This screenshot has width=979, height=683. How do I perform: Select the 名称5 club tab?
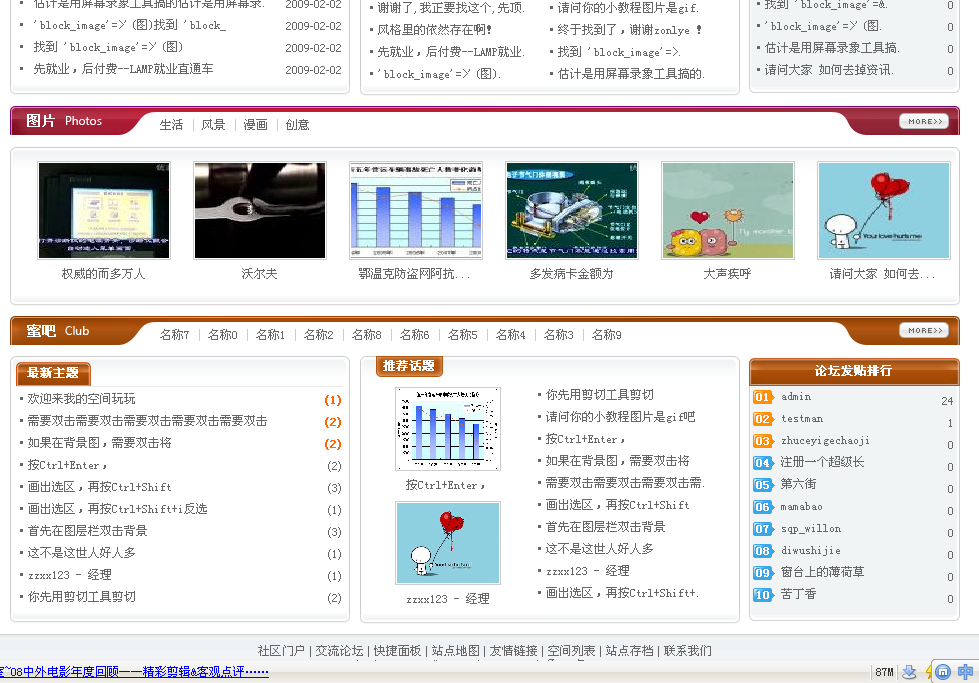coord(463,335)
